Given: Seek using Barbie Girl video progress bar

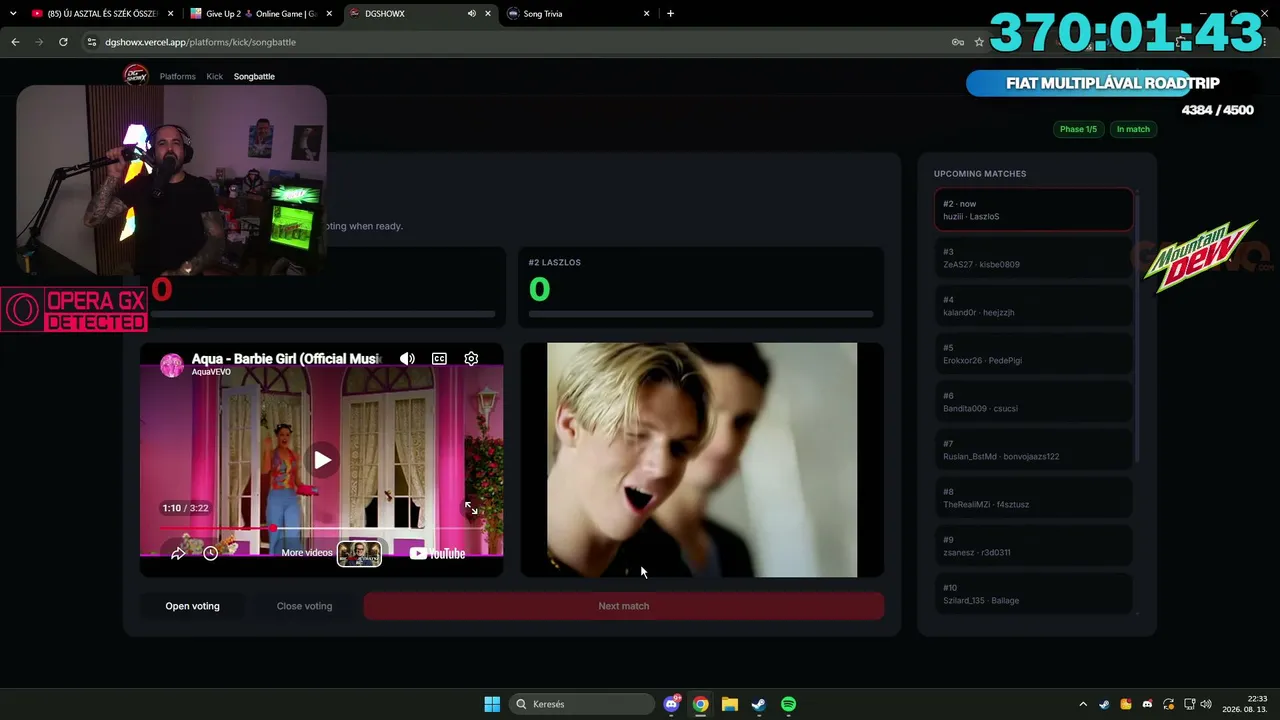Looking at the screenshot, I should pyautogui.click(x=322, y=527).
